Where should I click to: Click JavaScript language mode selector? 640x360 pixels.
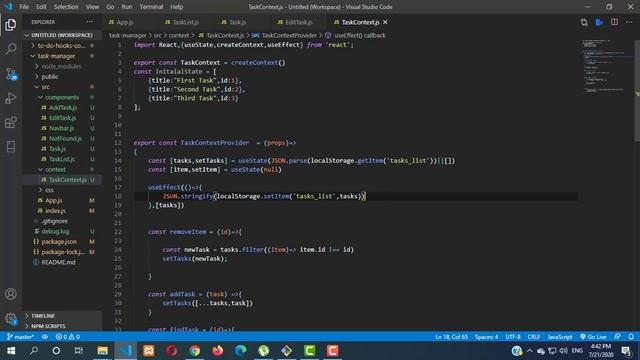coord(560,337)
